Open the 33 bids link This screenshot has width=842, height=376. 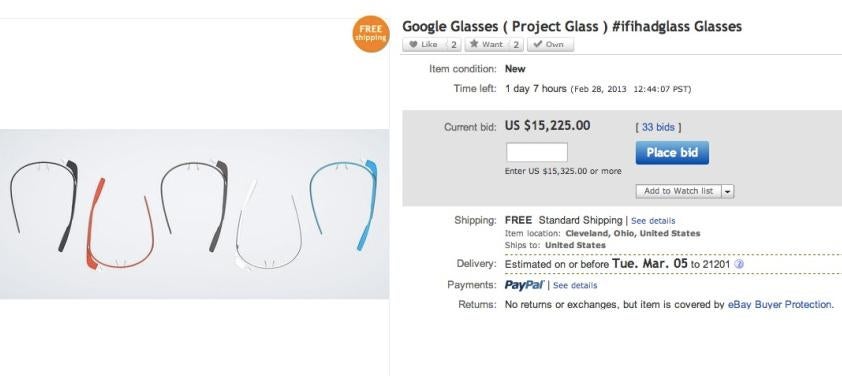click(658, 127)
